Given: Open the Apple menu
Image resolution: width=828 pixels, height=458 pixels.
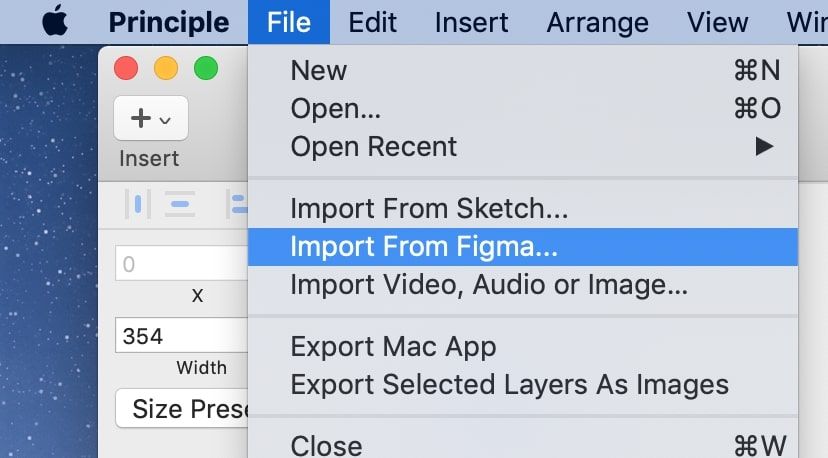Looking at the screenshot, I should (56, 21).
